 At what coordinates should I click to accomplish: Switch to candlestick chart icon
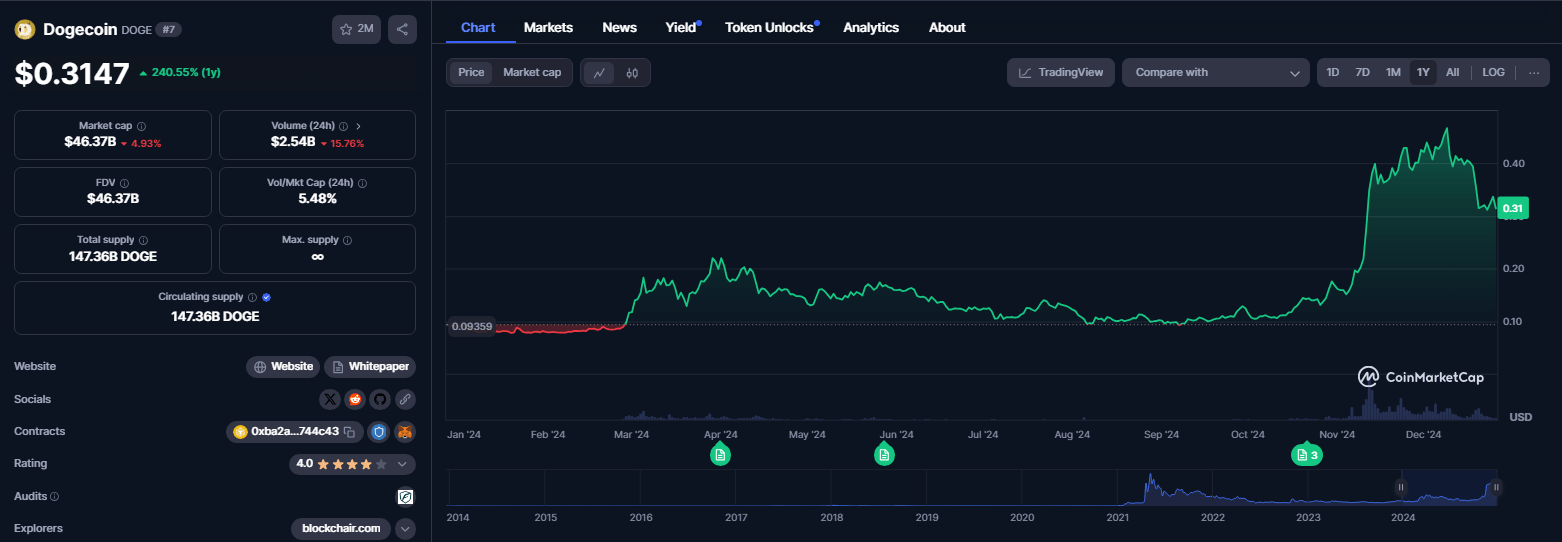[x=632, y=73]
